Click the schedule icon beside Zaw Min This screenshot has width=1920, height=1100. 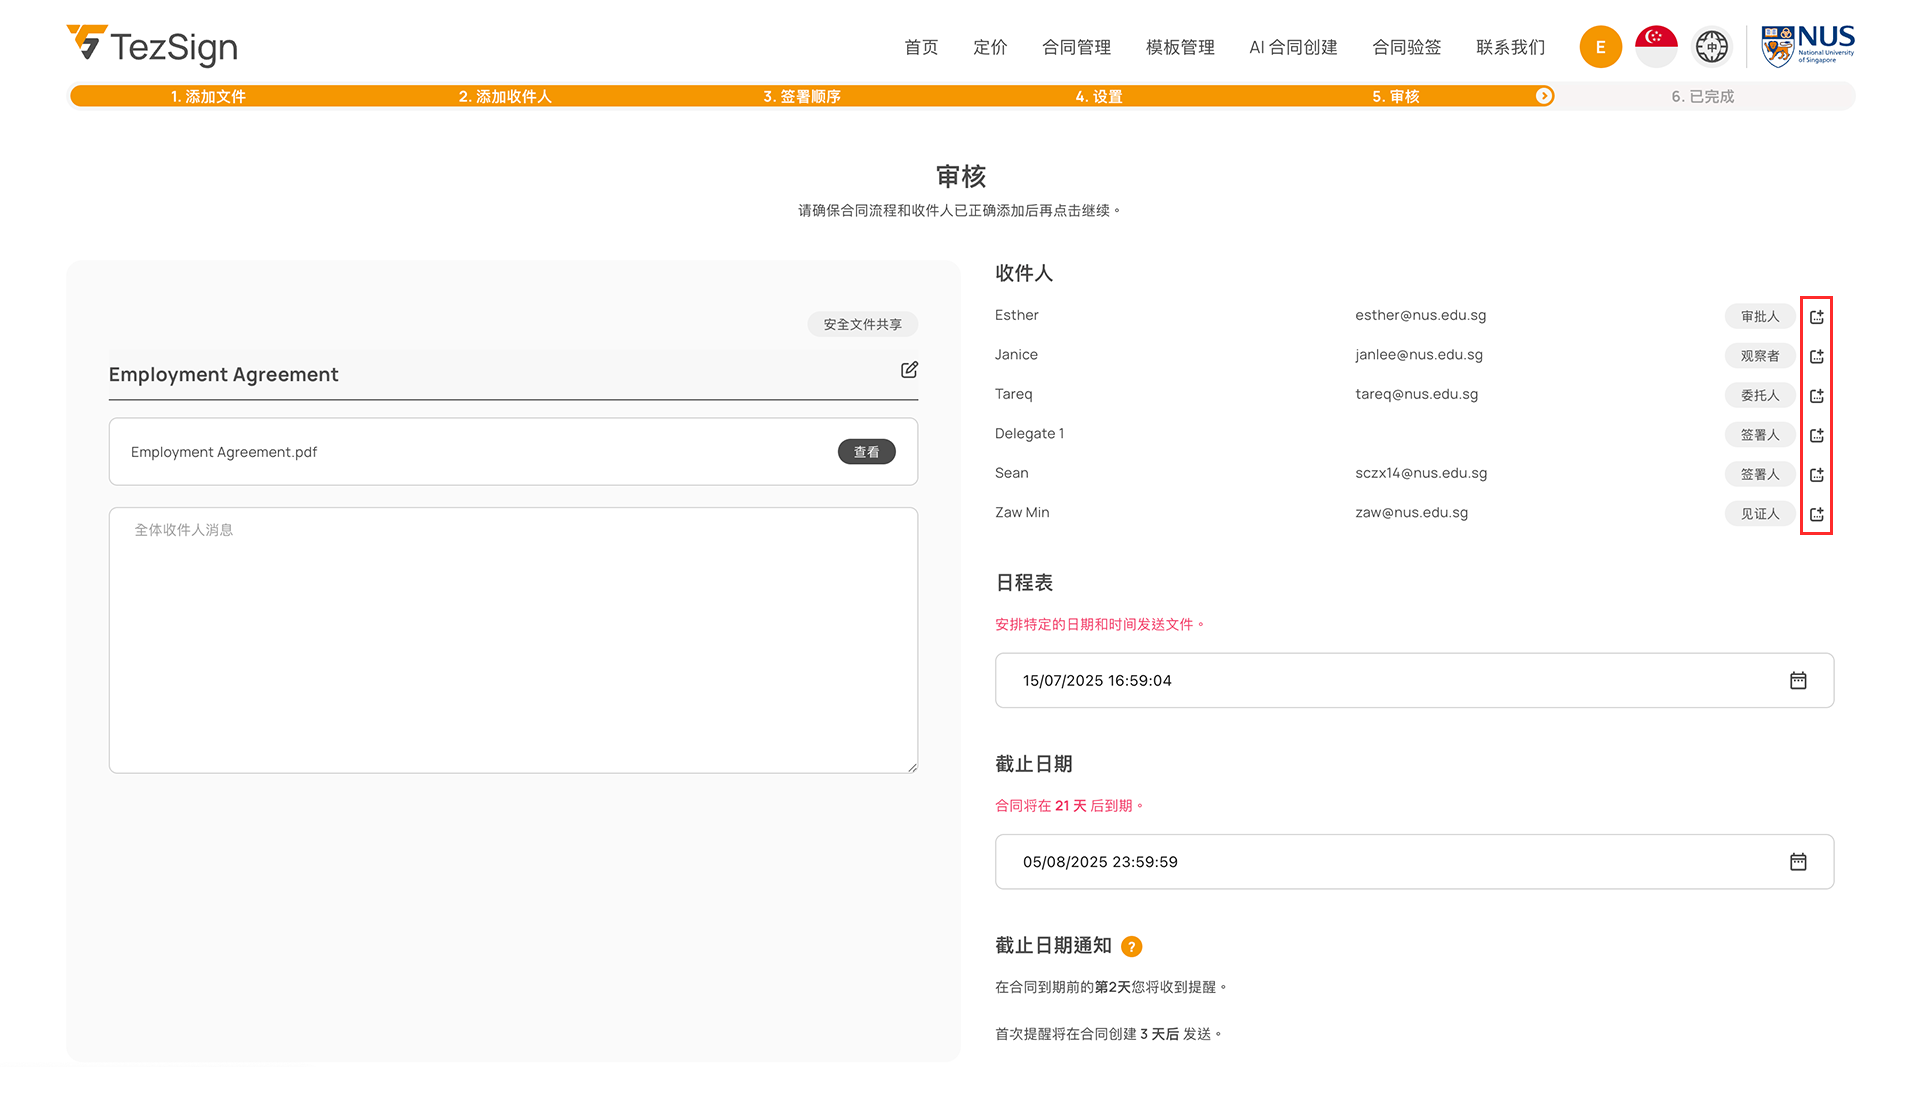pos(1816,514)
